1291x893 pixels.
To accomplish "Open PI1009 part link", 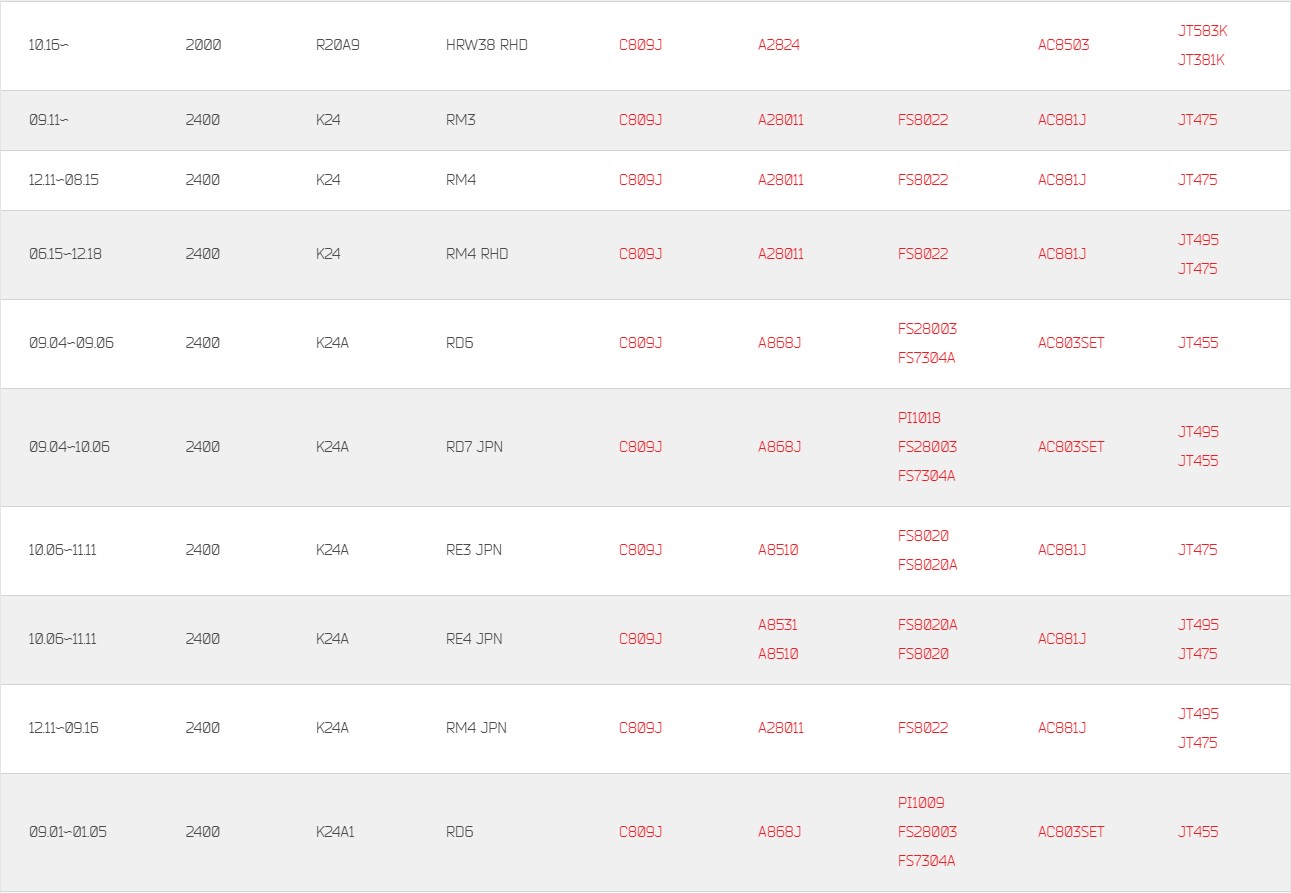I will [921, 803].
